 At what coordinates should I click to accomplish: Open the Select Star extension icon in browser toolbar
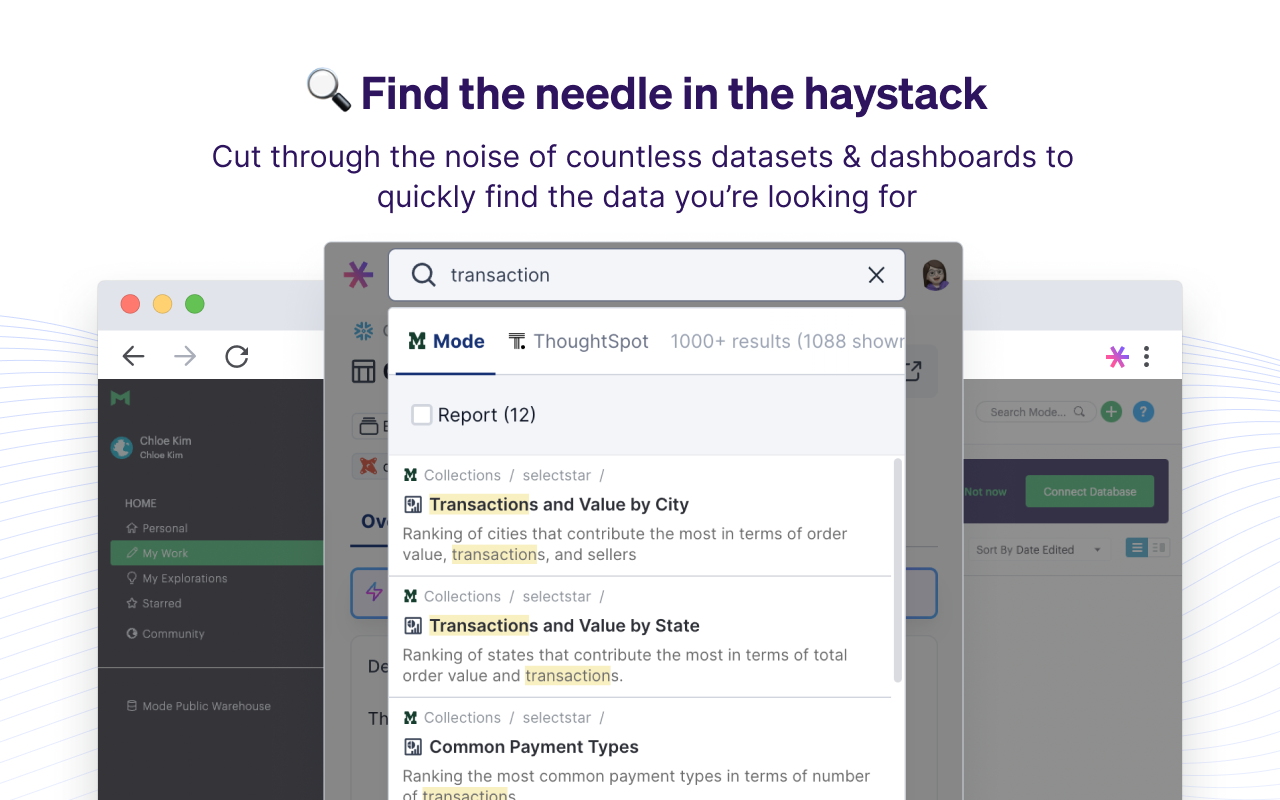click(1117, 356)
